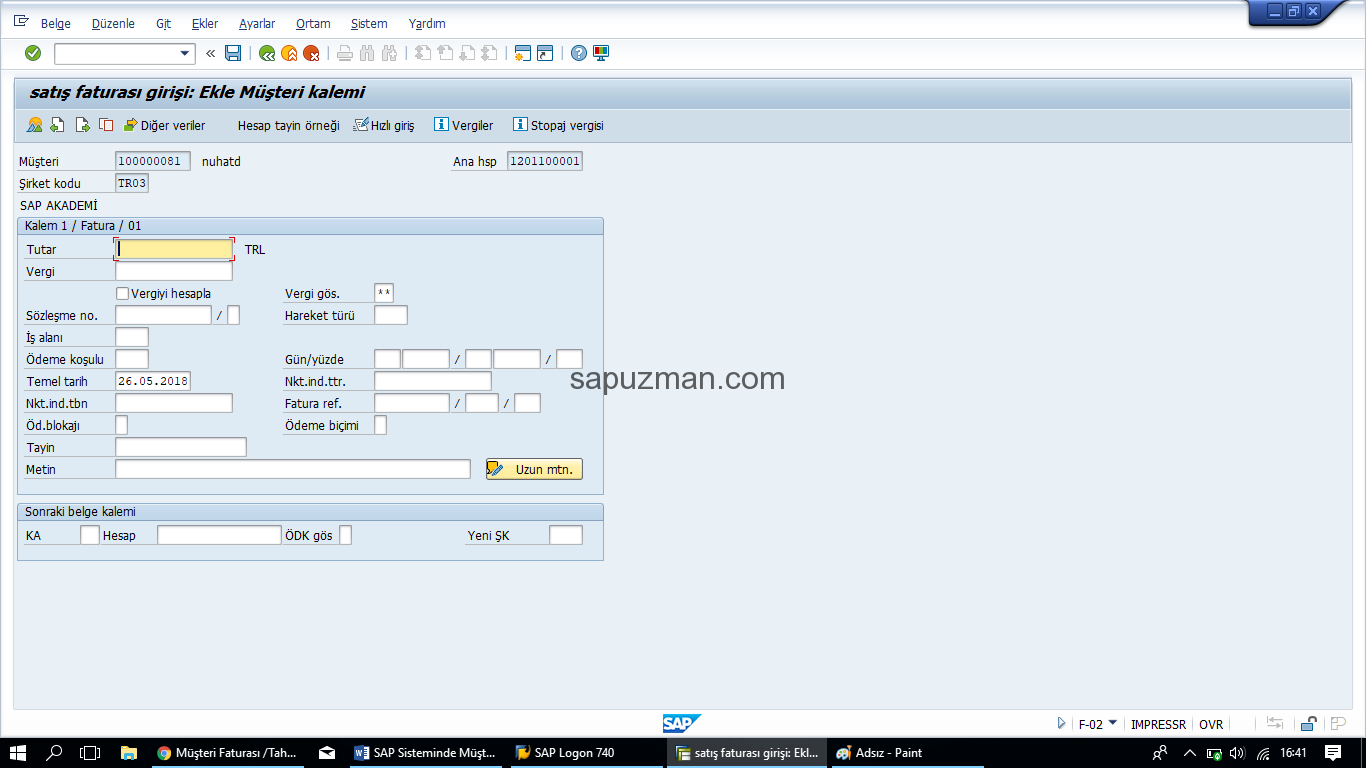Click the Save (disk) icon
The width and height of the screenshot is (1366, 768).
[231, 53]
